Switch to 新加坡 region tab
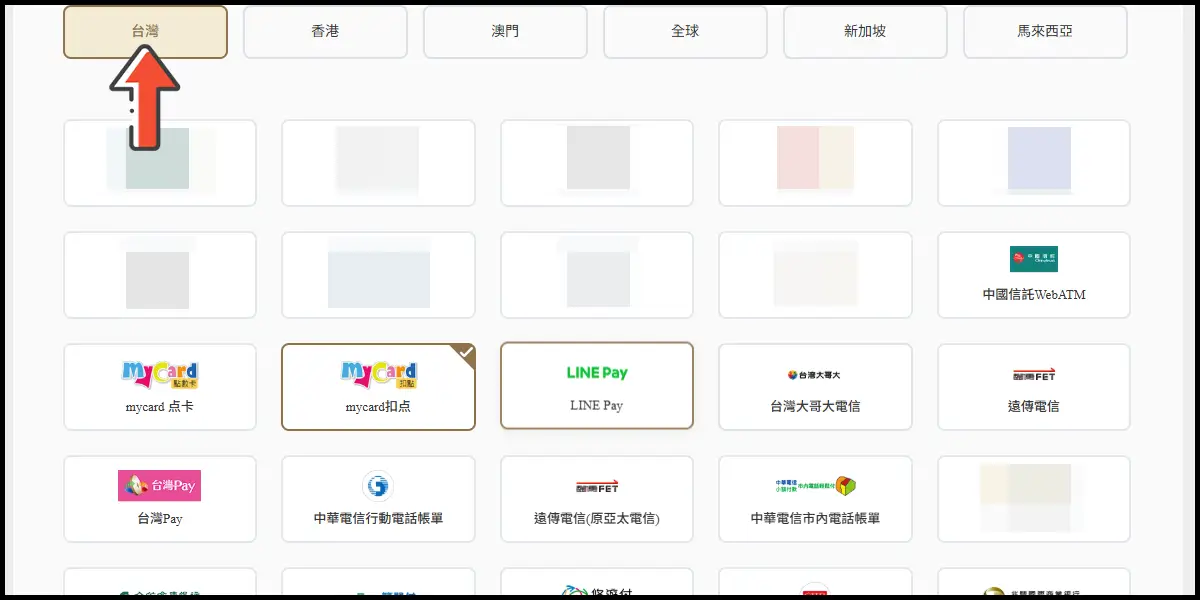The height and width of the screenshot is (600, 1200). [865, 32]
